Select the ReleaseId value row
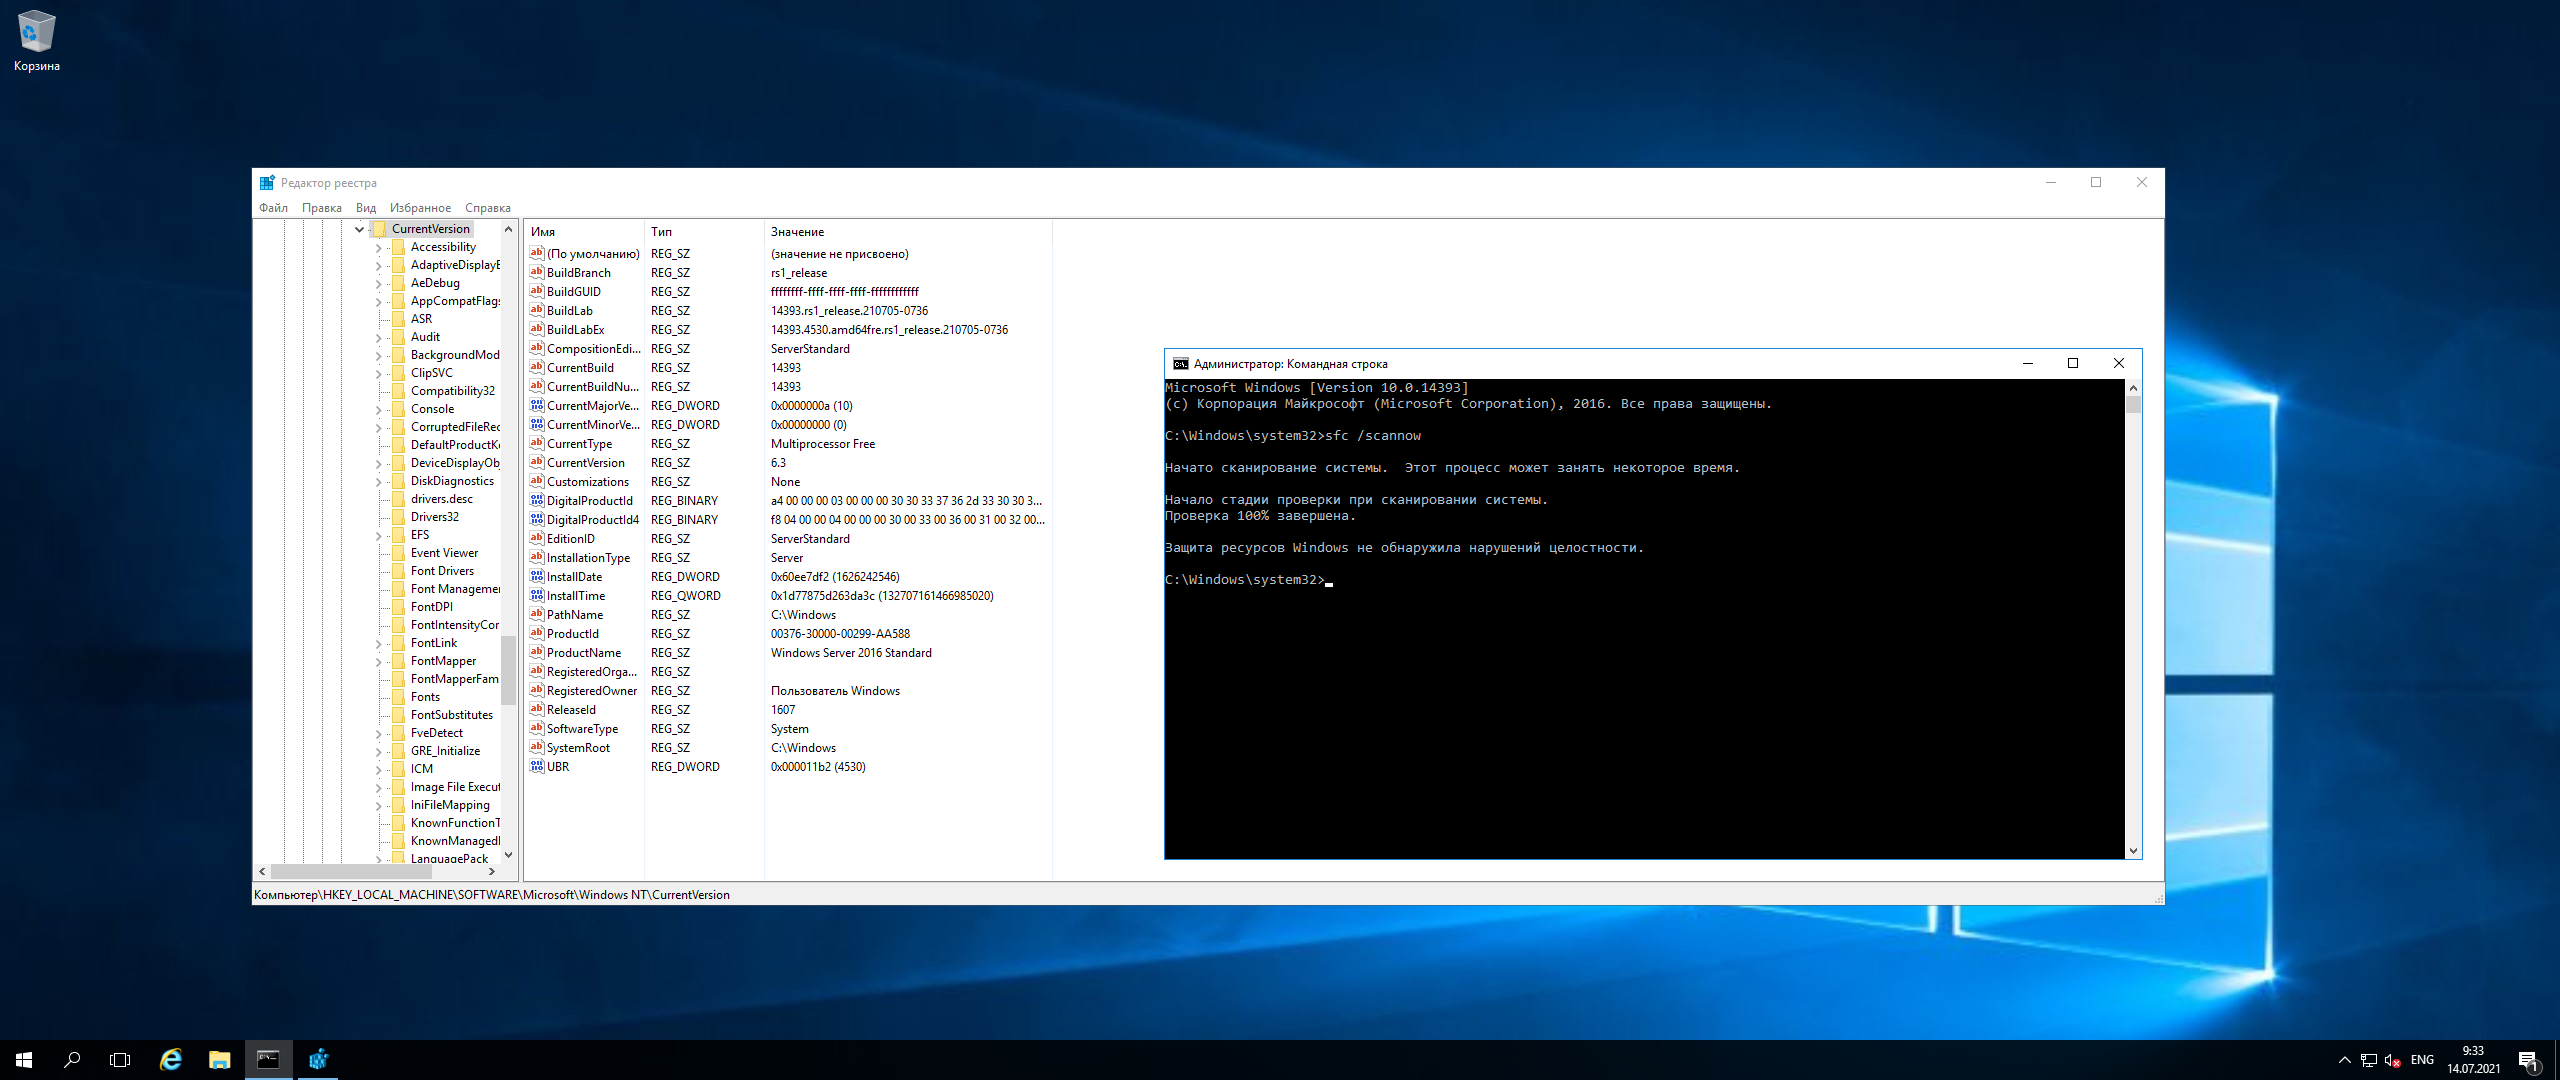2560x1080 pixels. (x=788, y=710)
